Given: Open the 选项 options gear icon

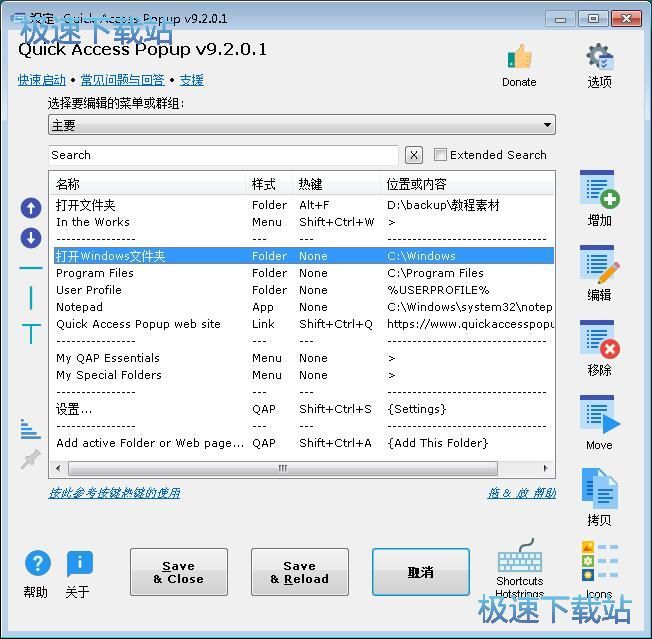Looking at the screenshot, I should (x=599, y=57).
